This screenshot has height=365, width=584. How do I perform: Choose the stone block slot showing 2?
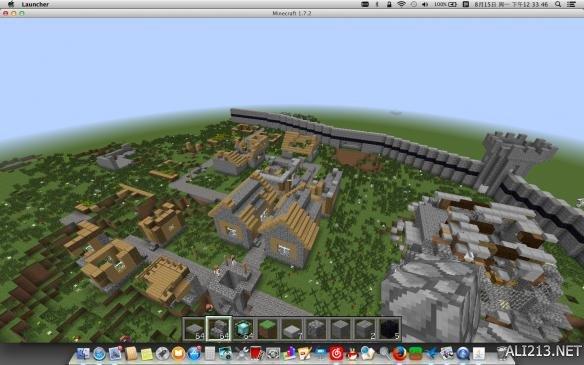click(x=365, y=328)
